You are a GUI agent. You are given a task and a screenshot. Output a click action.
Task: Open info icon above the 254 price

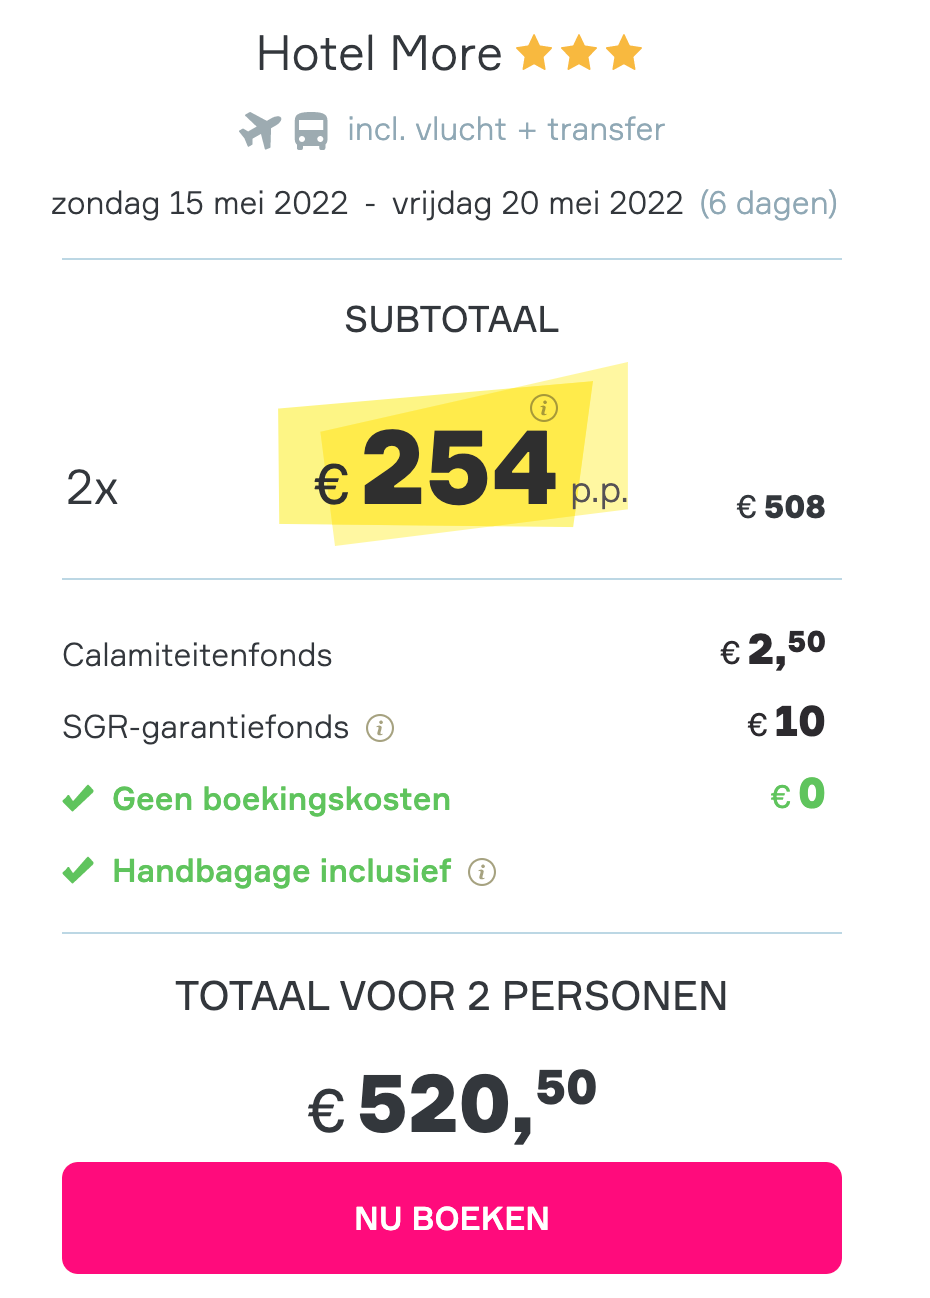tap(543, 407)
